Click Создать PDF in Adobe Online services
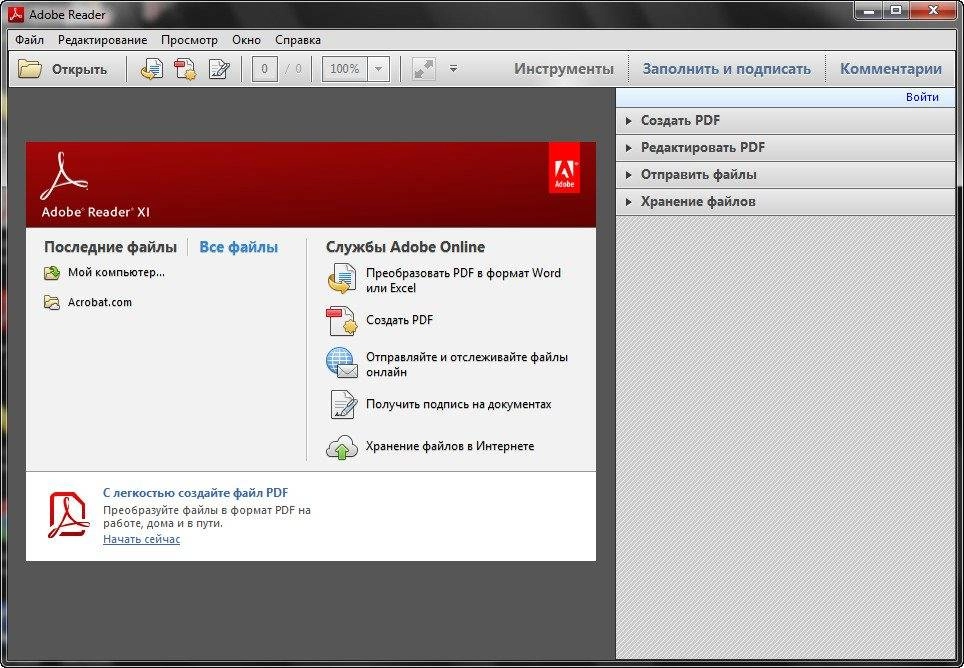 tap(400, 320)
